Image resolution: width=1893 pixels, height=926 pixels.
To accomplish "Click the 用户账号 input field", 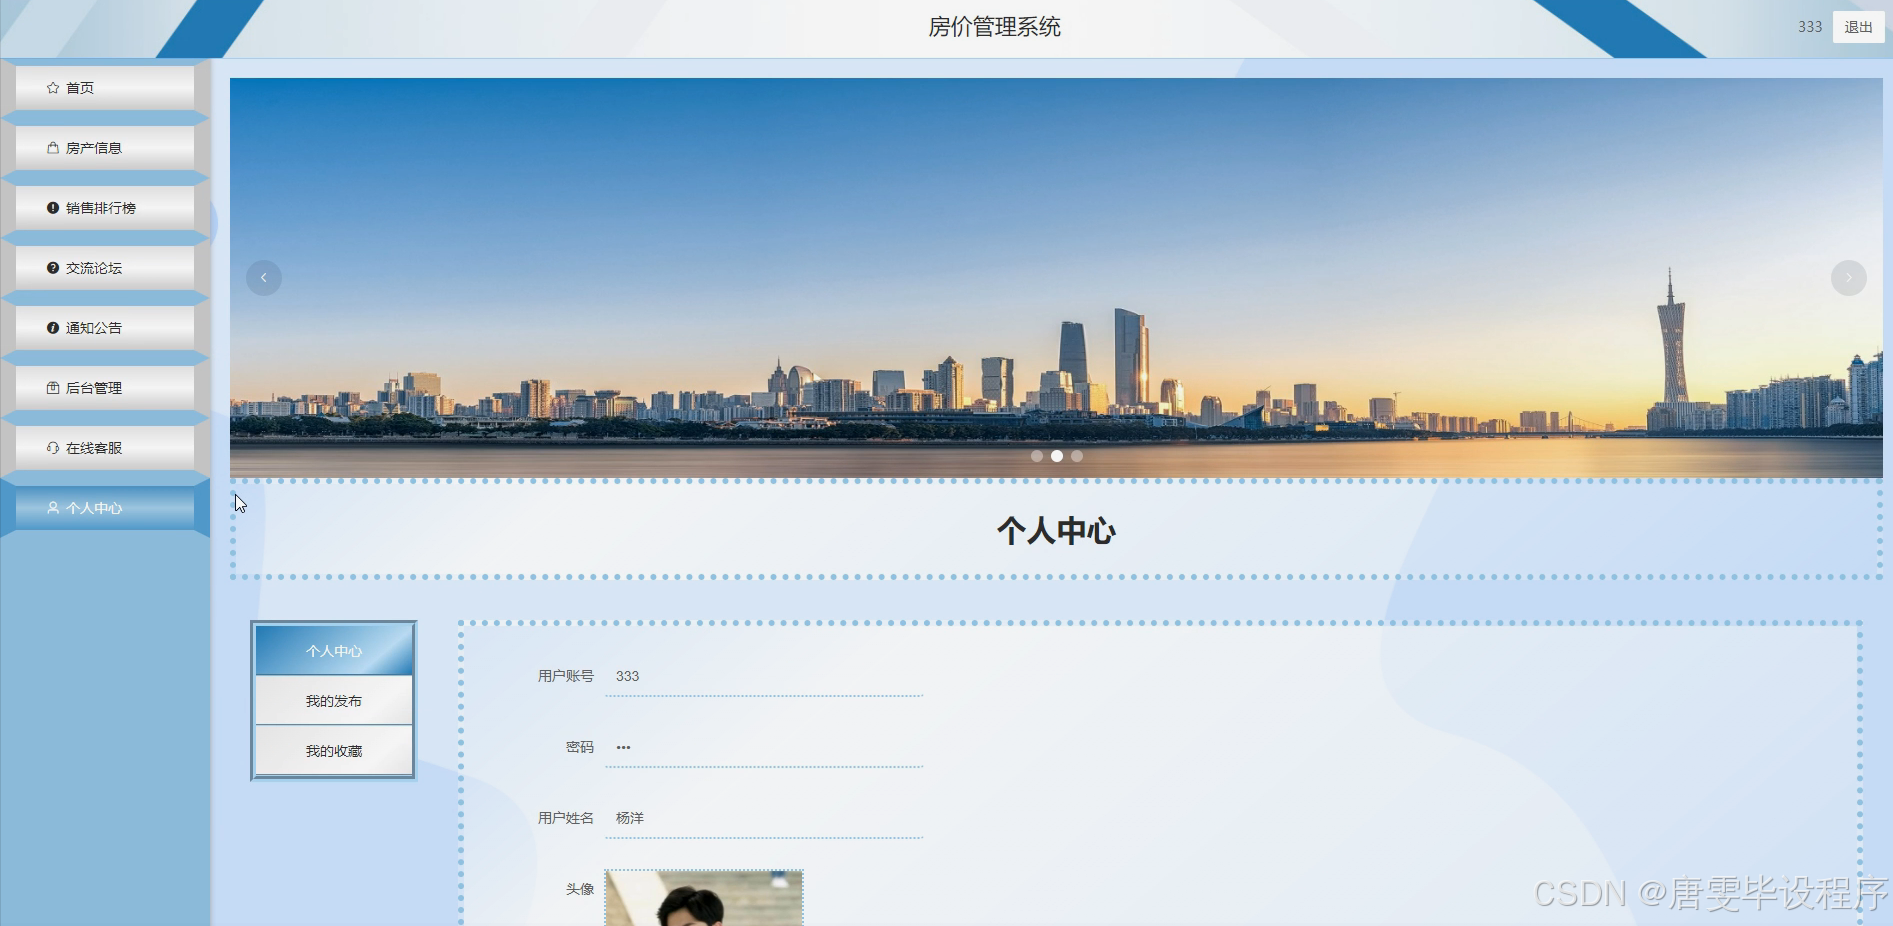I will coord(764,677).
